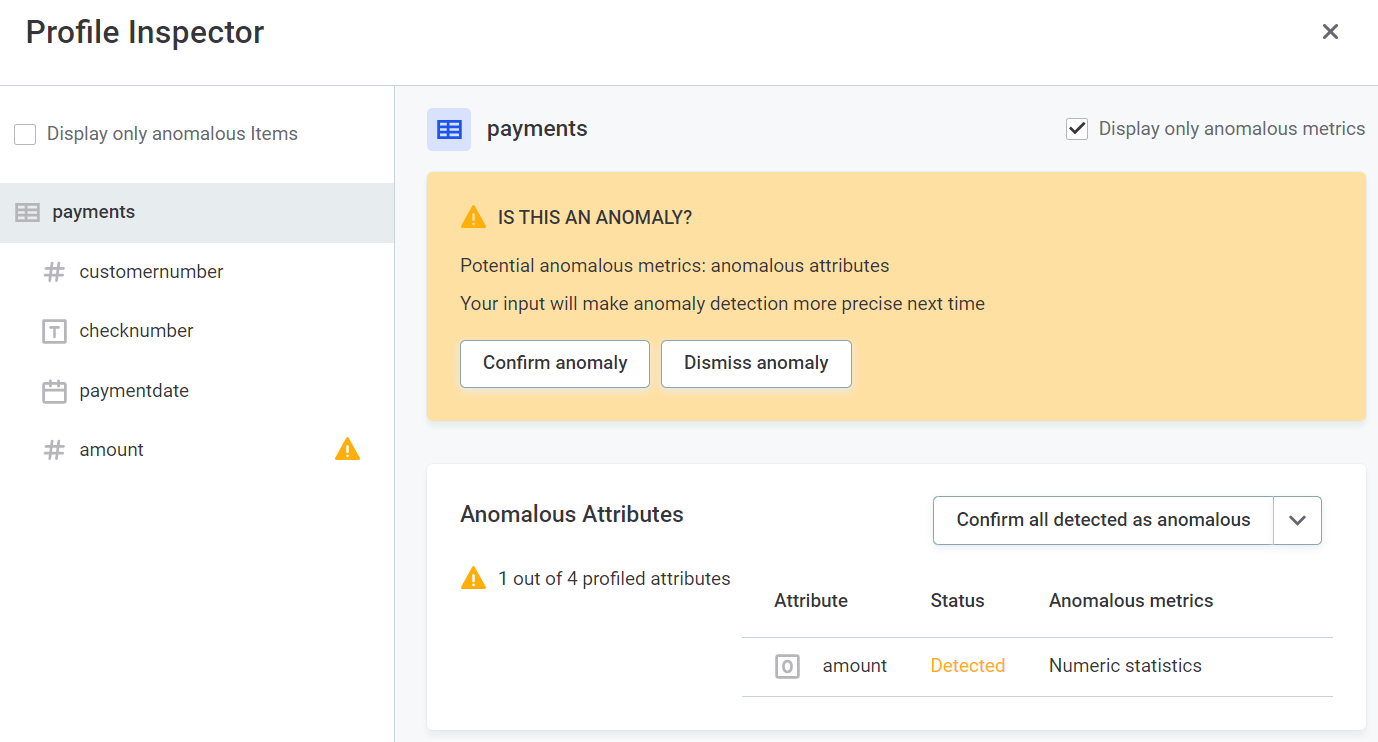Screen dimensions: 1378x742
Task: Click the hash icon beside amount
Action: point(54,450)
